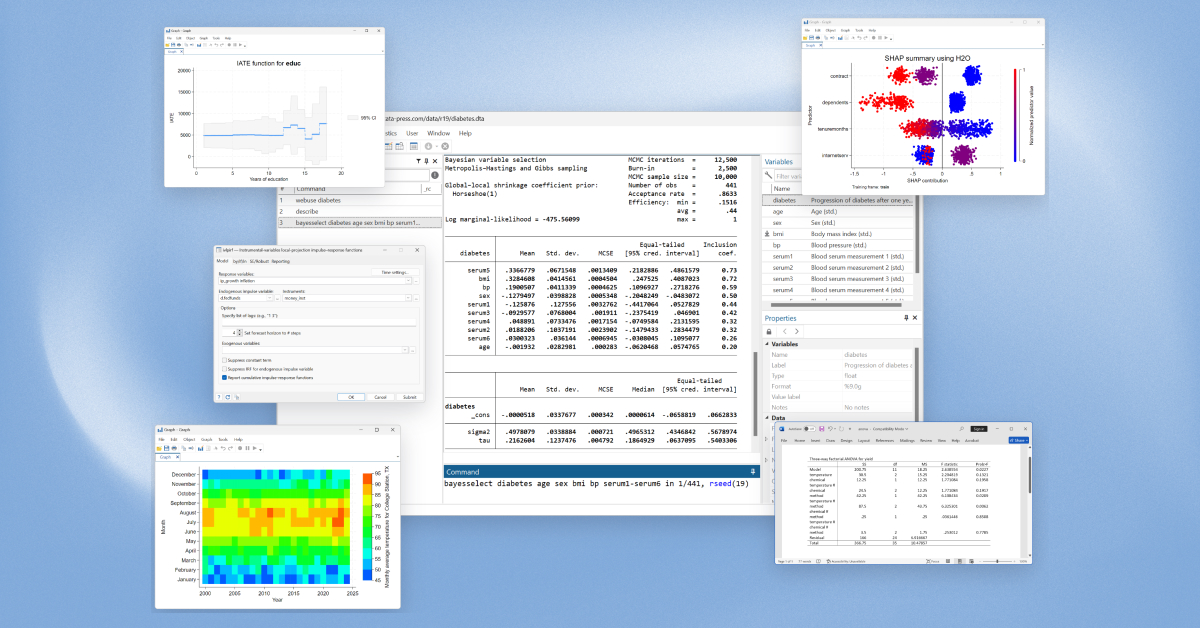Pin the History panel with the pin icon
This screenshot has width=1200, height=628.
[426, 161]
